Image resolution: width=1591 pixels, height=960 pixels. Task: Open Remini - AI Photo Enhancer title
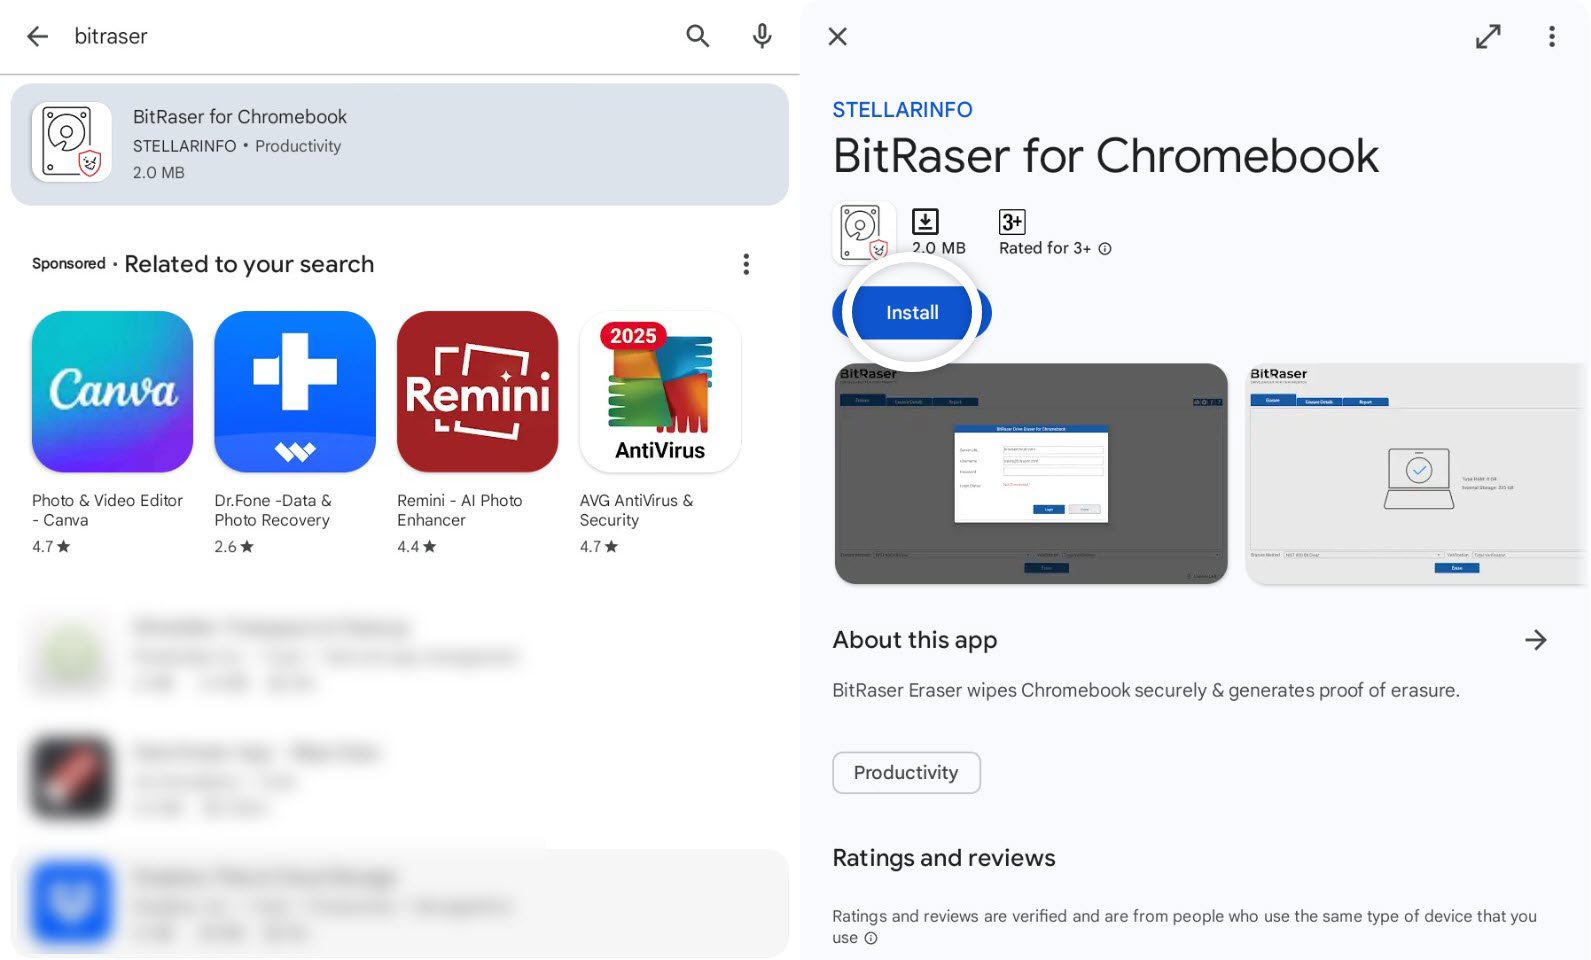click(x=460, y=510)
